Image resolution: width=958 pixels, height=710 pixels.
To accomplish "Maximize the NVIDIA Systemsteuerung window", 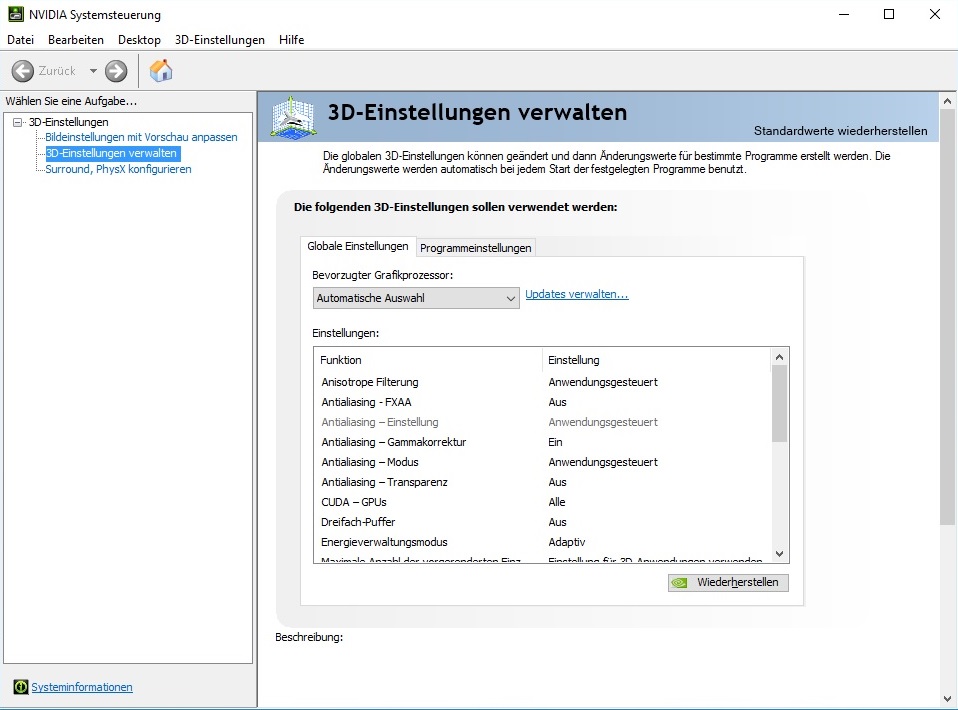I will pyautogui.click(x=889, y=14).
